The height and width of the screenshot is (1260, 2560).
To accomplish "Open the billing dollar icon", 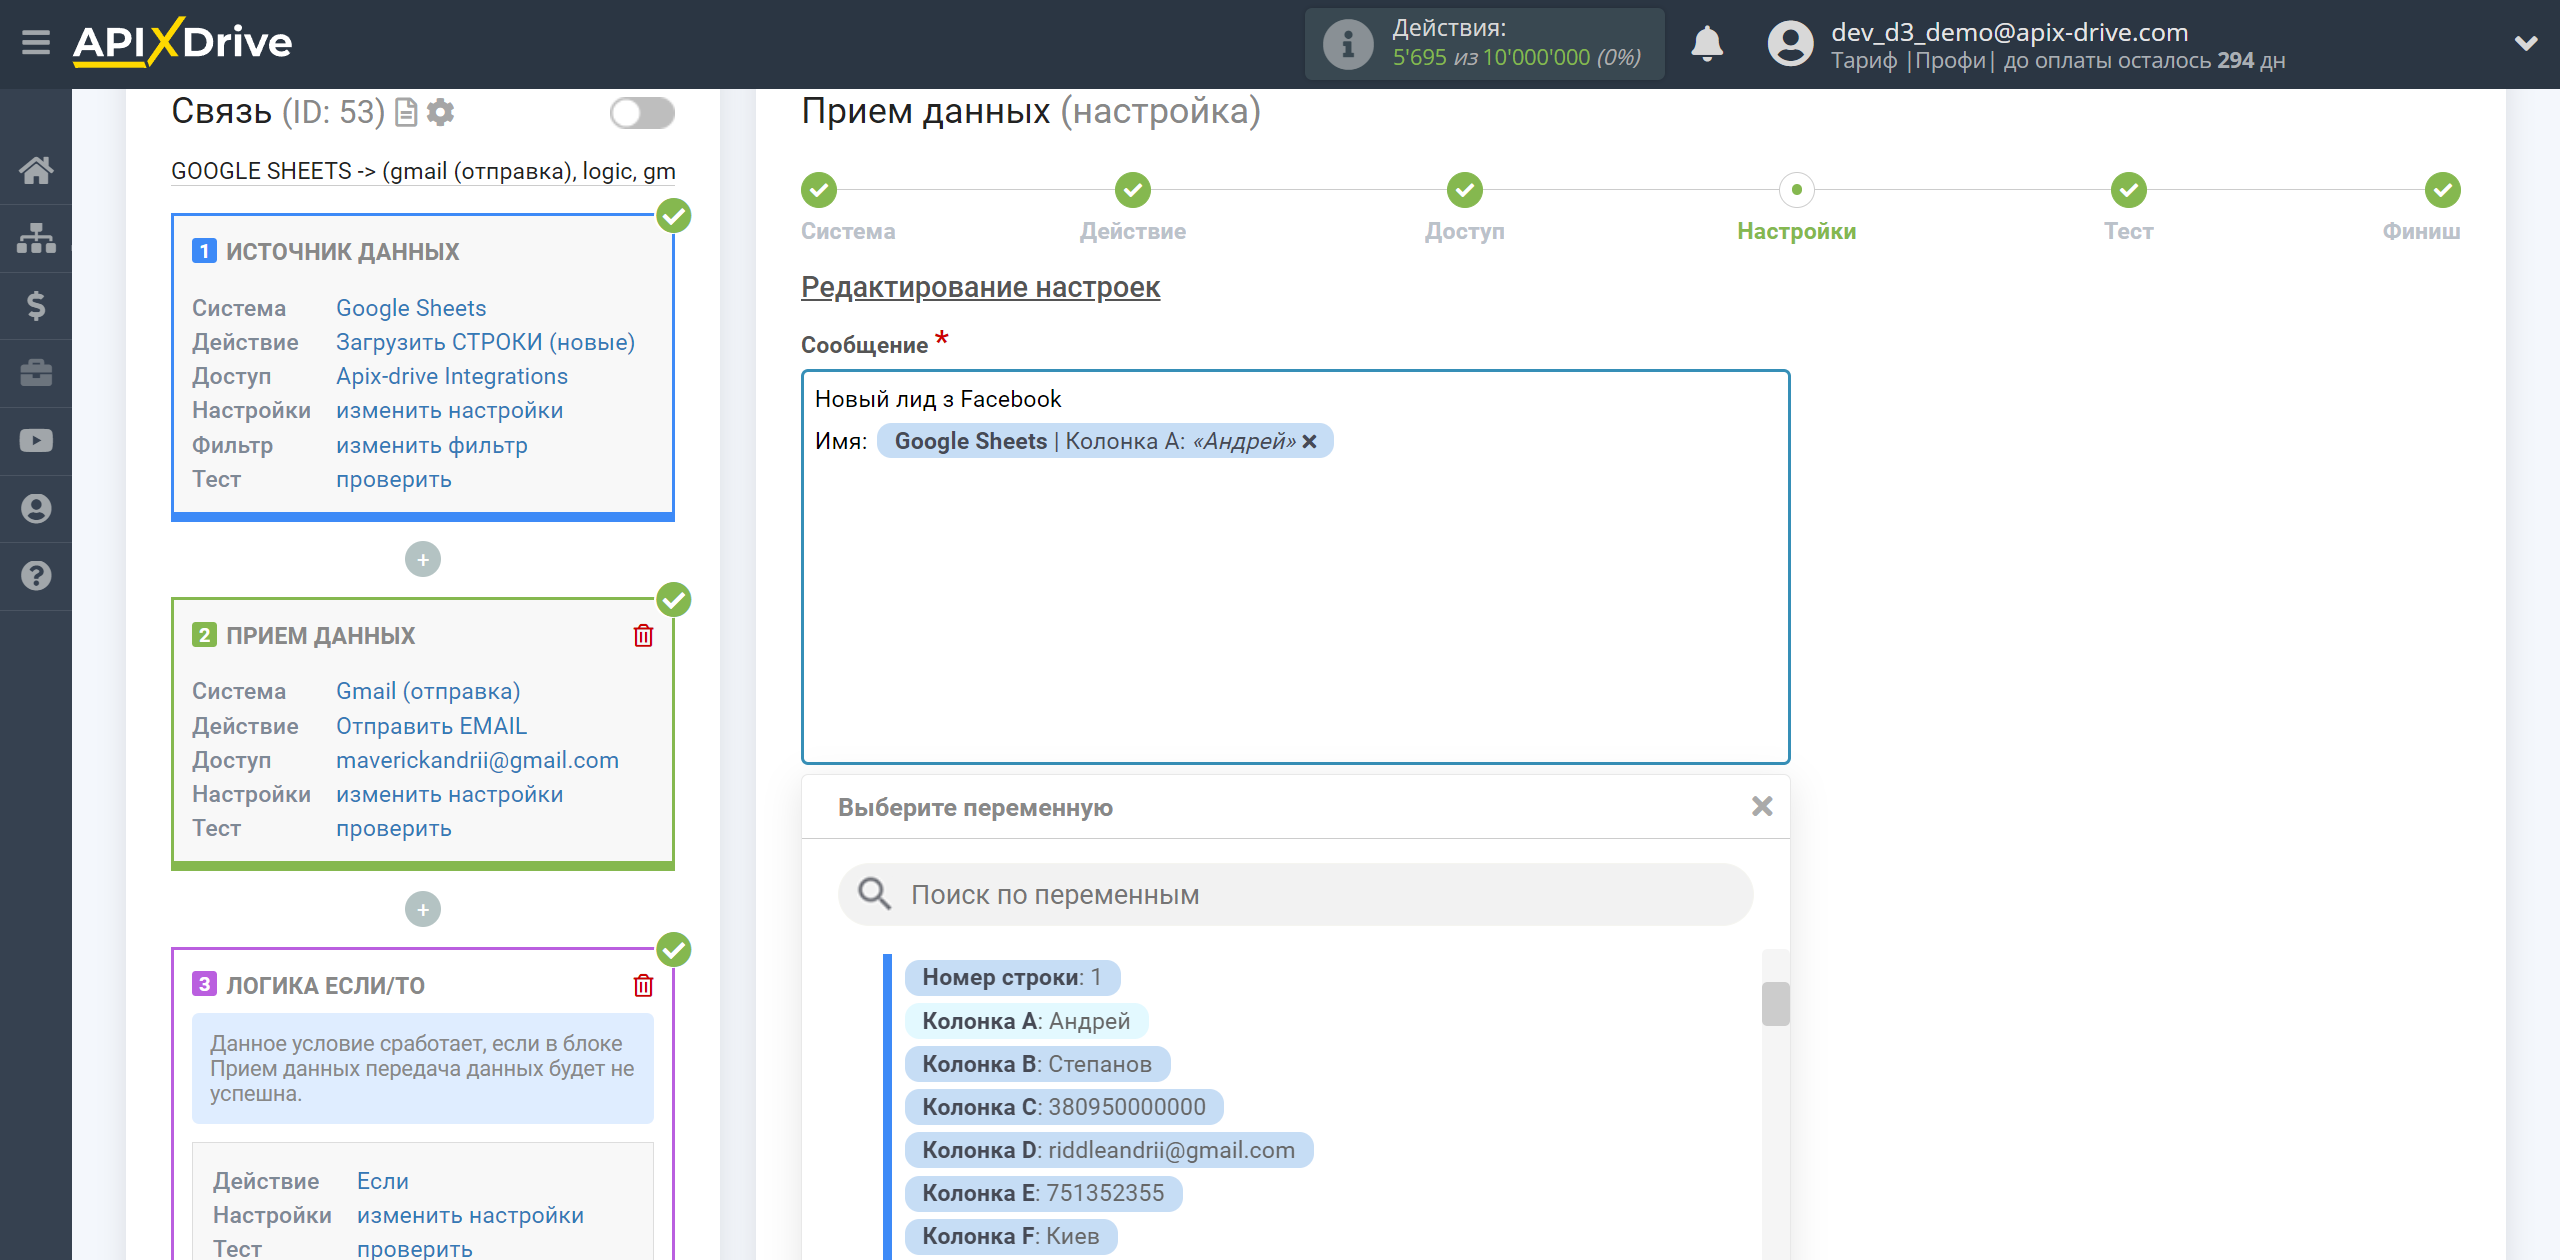I will (x=36, y=305).
